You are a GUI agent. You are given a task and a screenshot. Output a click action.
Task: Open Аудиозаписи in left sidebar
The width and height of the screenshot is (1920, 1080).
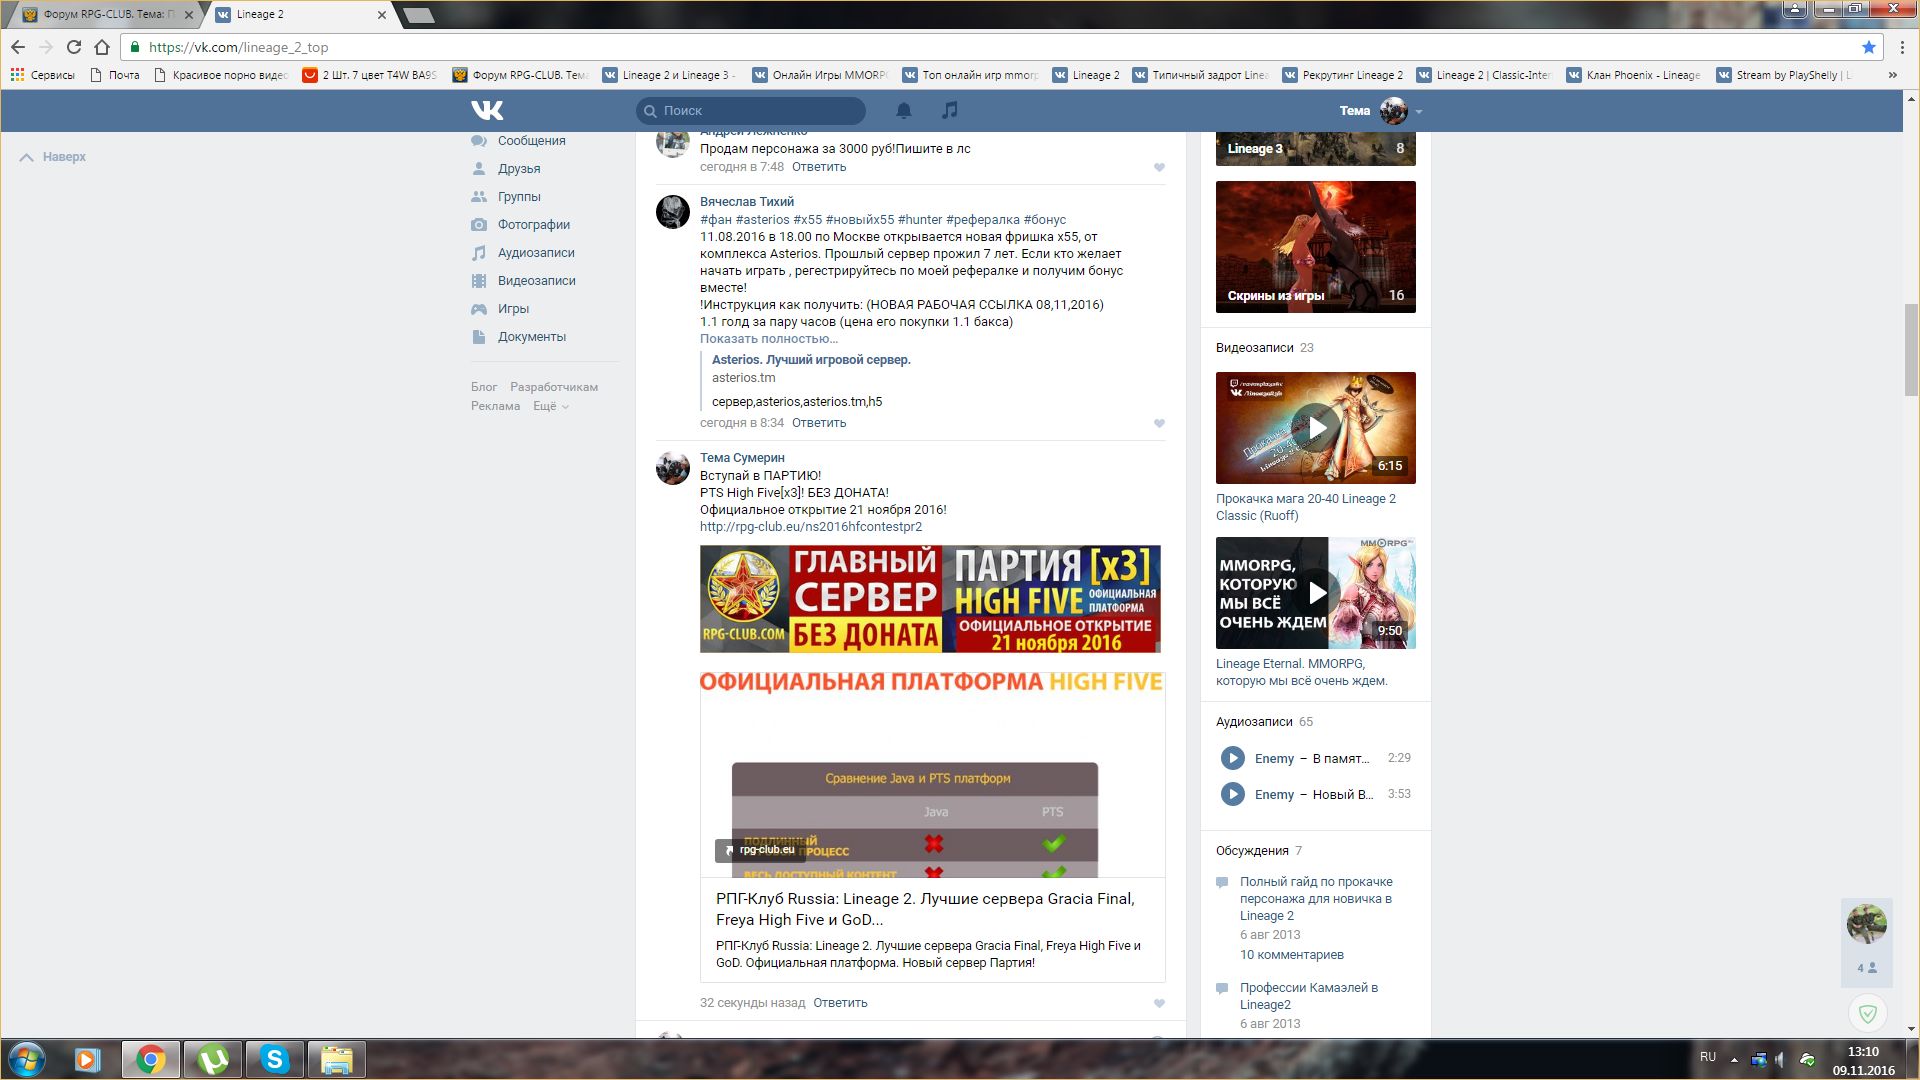coord(536,253)
